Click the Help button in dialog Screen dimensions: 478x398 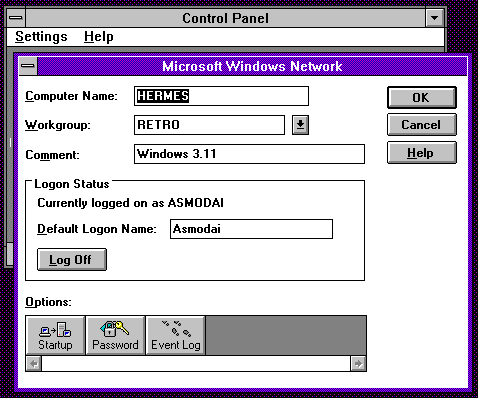click(422, 153)
